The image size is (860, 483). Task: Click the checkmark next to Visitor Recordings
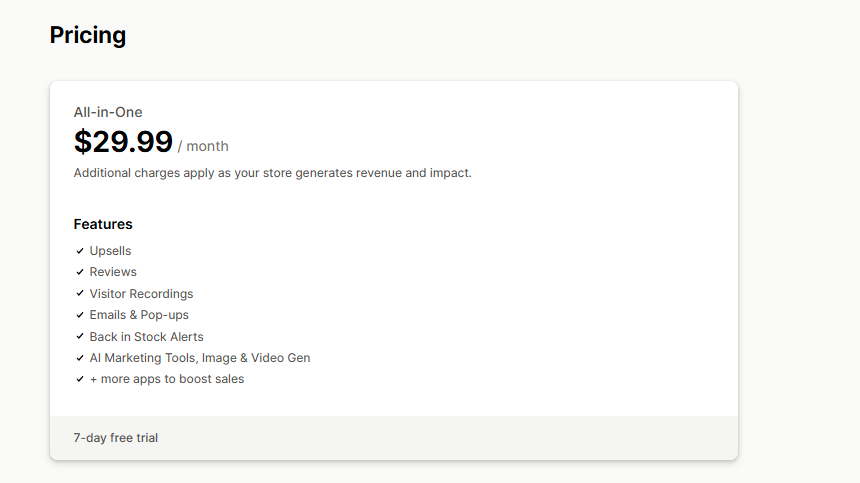[79, 294]
